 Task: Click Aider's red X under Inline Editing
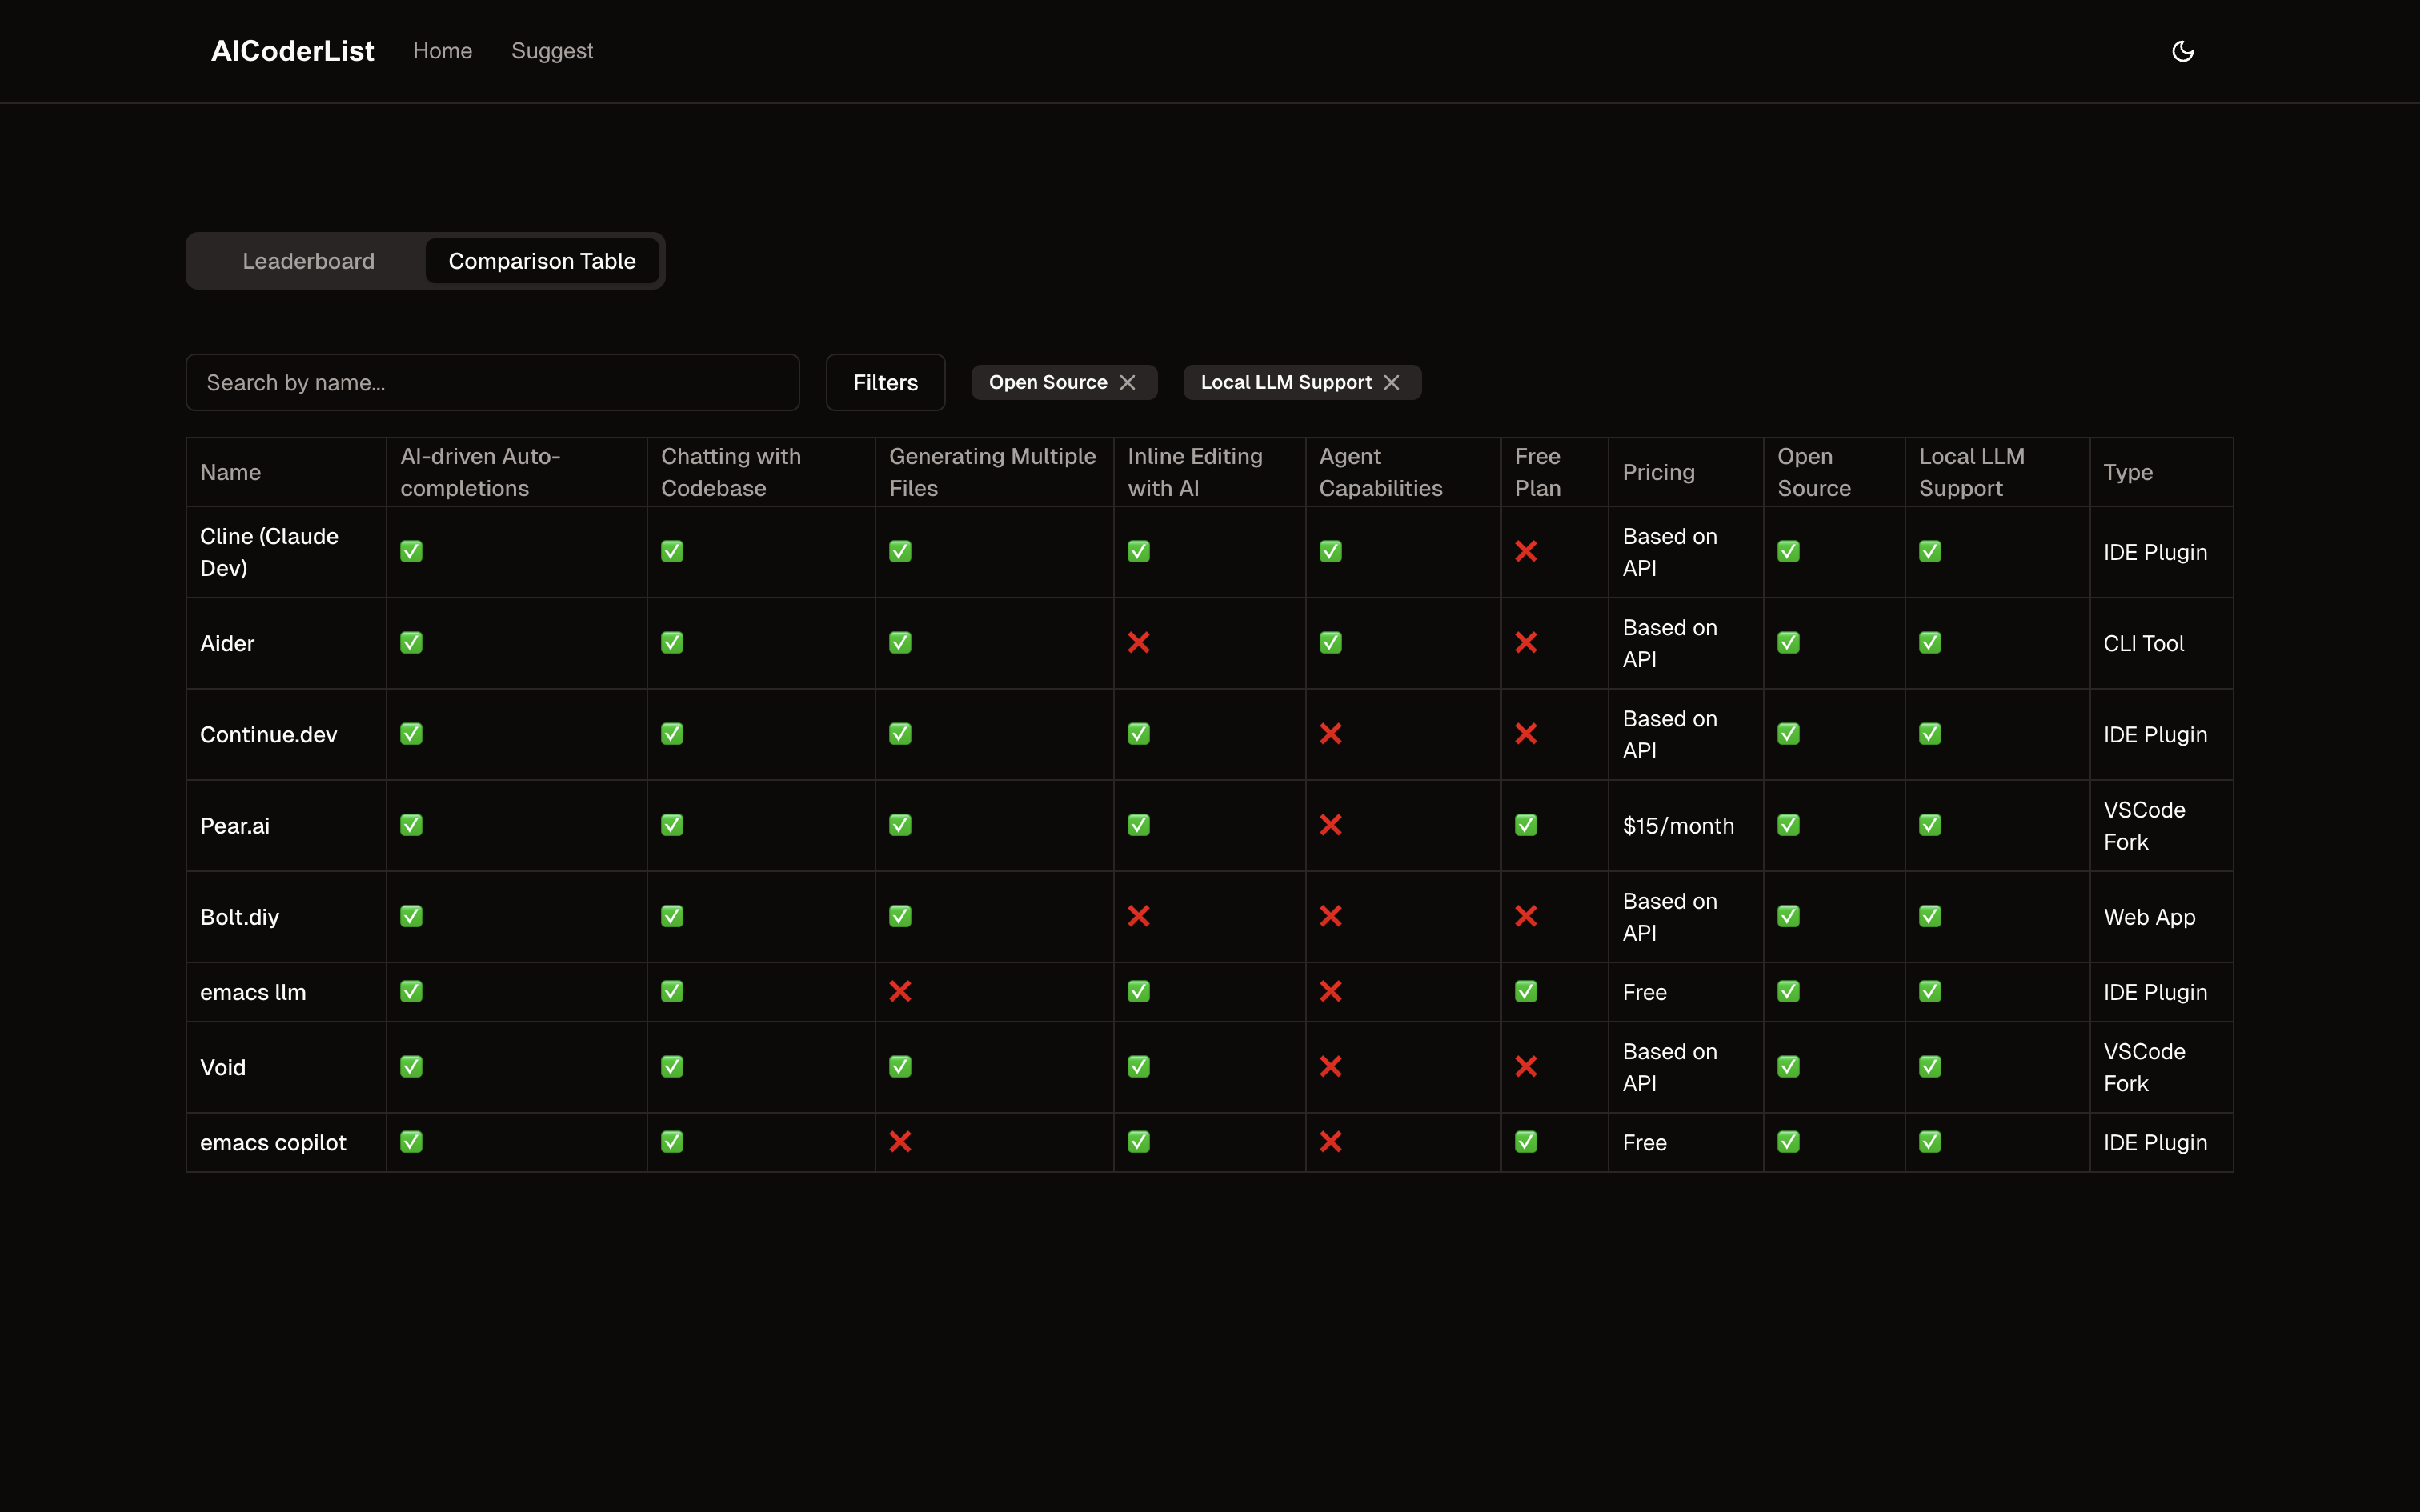[1138, 643]
